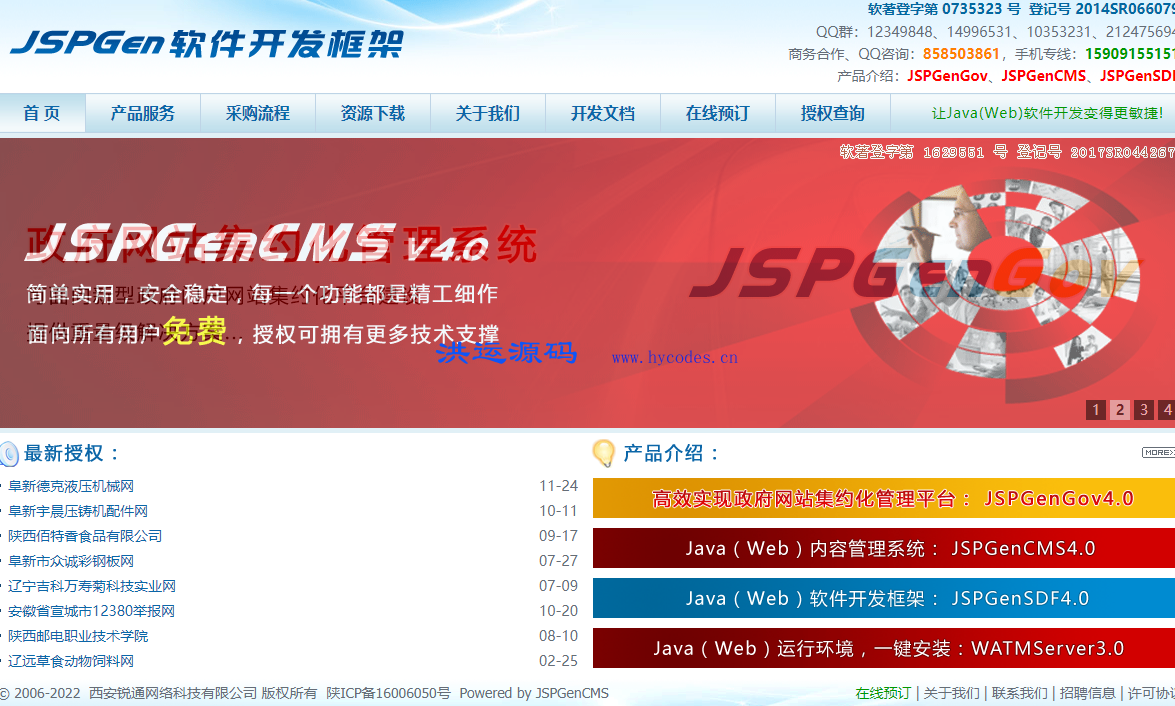Navigate to 开发文档
The image size is (1175, 706).
[602, 113]
